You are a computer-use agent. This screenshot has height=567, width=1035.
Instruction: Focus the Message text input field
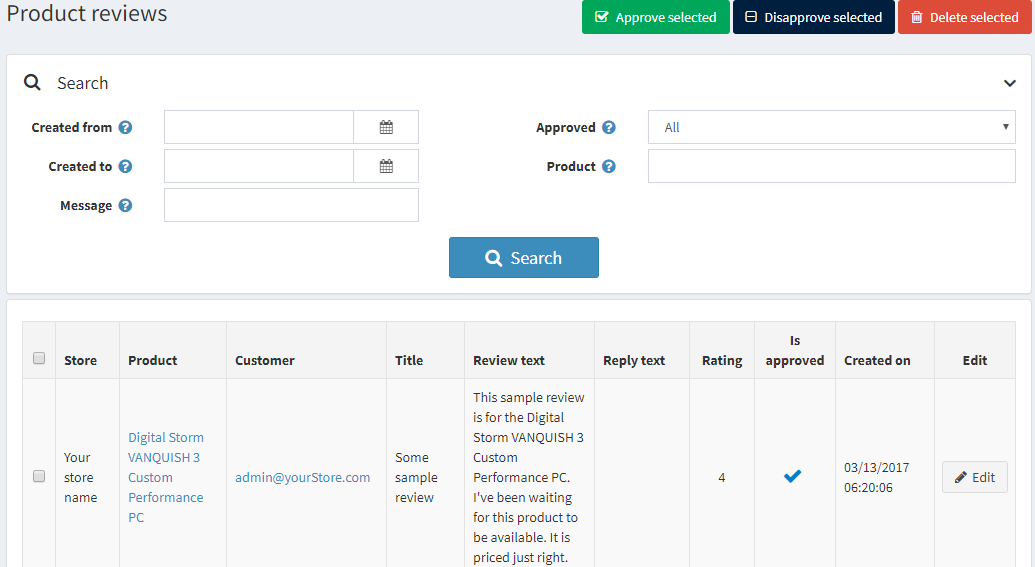tap(291, 205)
